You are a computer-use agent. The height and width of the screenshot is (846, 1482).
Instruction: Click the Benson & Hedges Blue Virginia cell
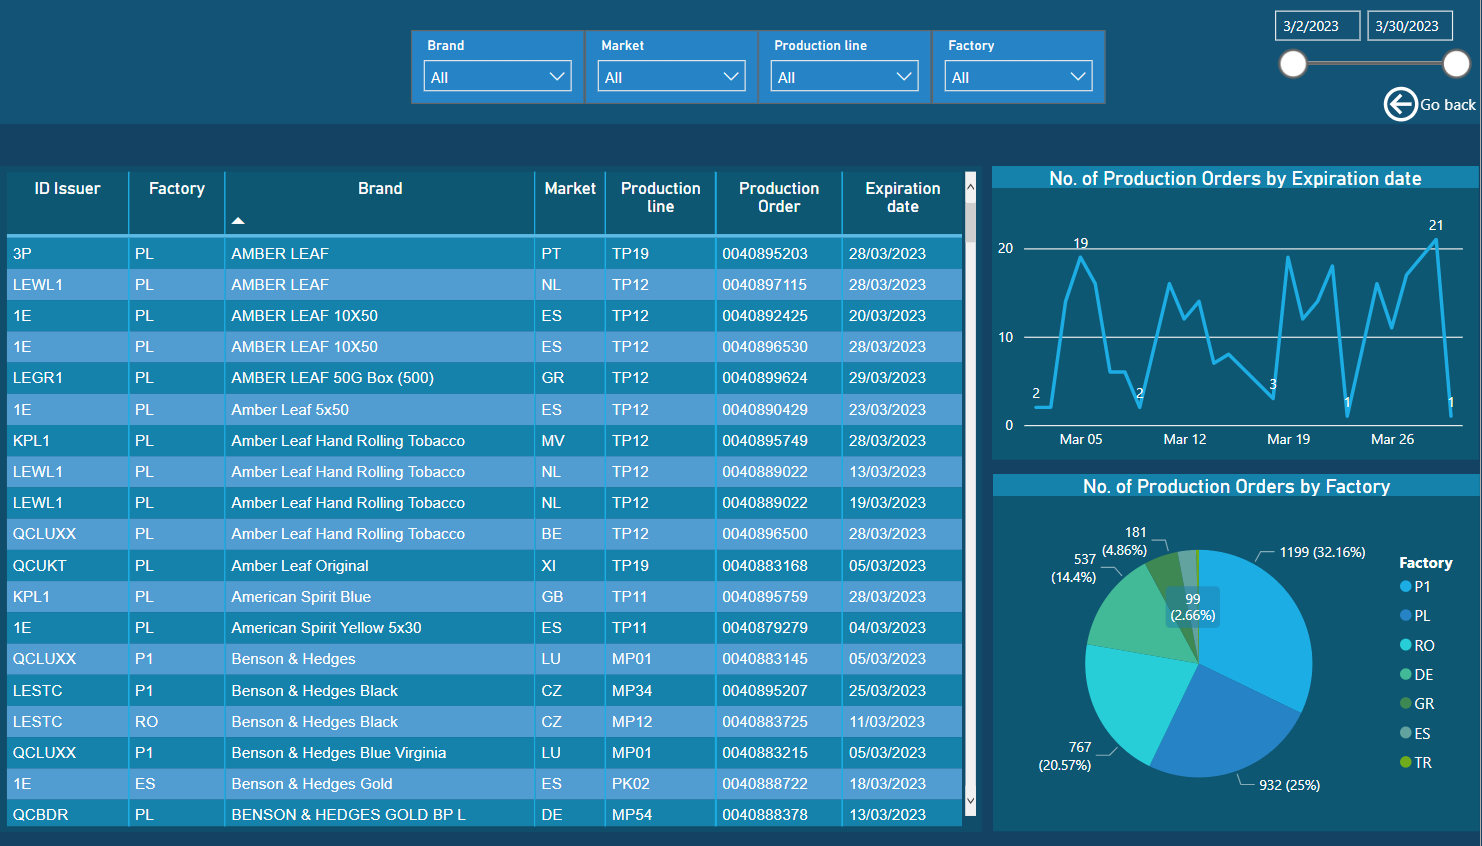coord(380,753)
